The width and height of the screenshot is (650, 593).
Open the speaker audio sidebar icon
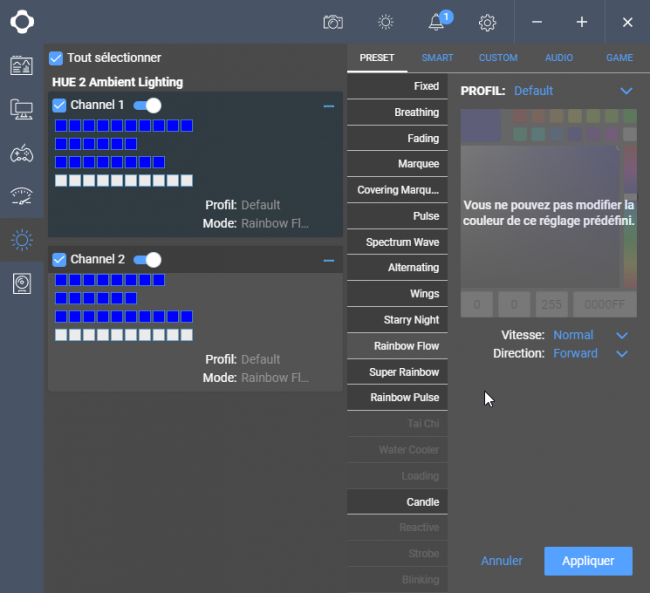22,284
